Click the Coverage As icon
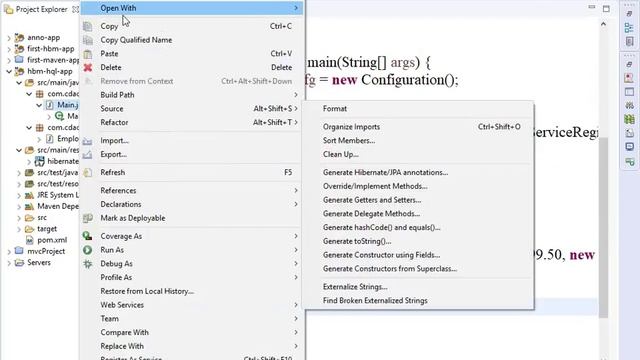Image resolution: width=640 pixels, height=360 pixels. pos(87,236)
